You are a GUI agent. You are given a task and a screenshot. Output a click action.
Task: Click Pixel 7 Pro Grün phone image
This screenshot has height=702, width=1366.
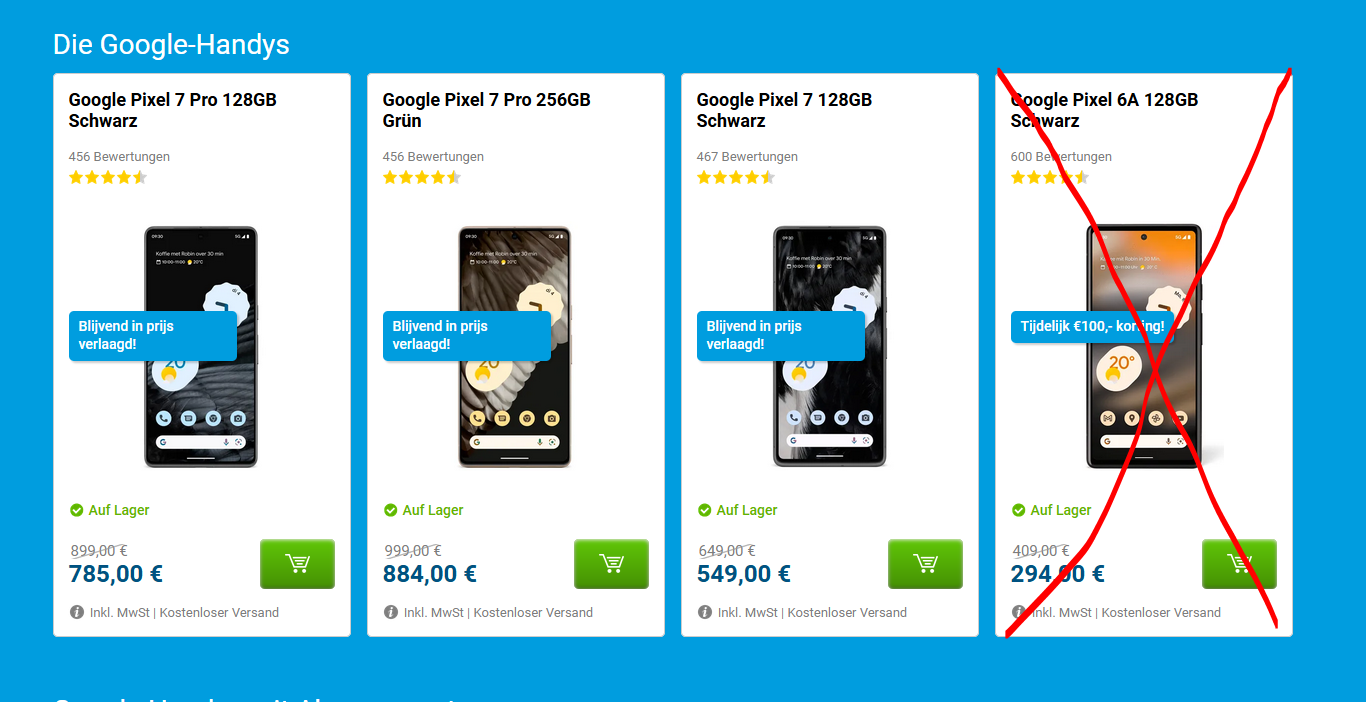515,346
